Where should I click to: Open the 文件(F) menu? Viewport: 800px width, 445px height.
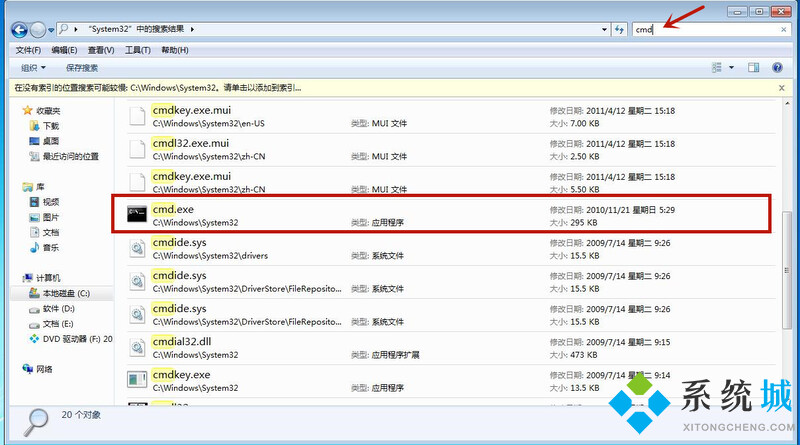(28, 50)
